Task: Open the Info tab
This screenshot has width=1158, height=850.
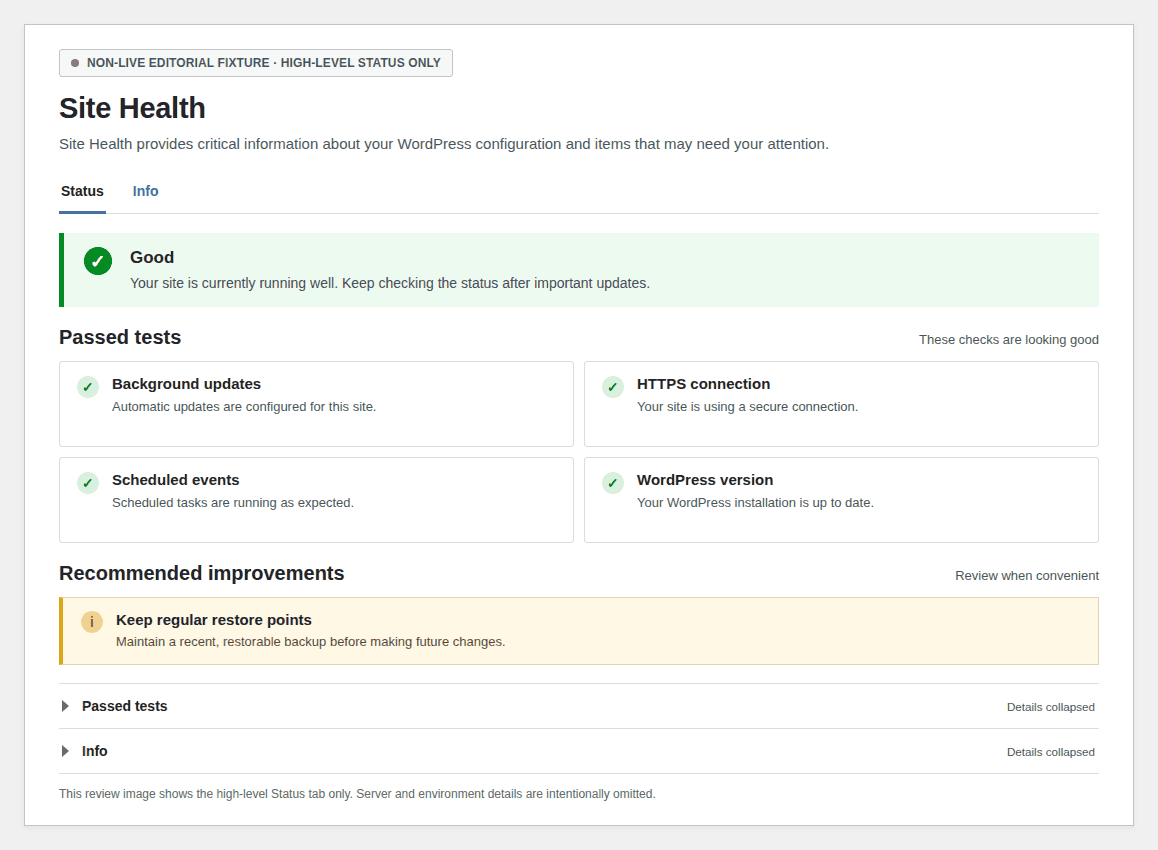Action: (x=145, y=191)
